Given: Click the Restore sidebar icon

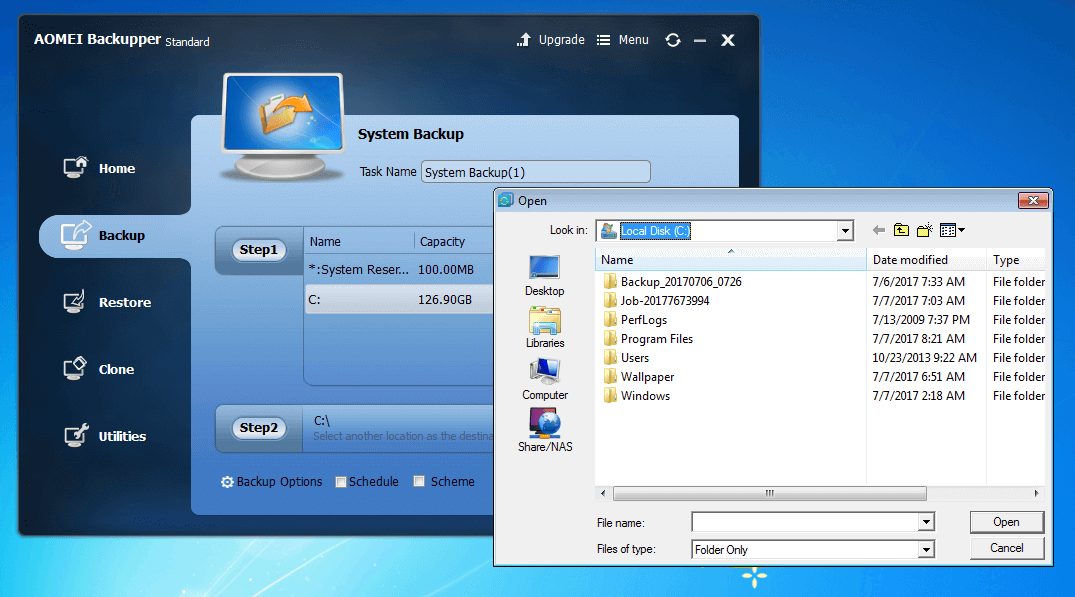Looking at the screenshot, I should point(74,302).
